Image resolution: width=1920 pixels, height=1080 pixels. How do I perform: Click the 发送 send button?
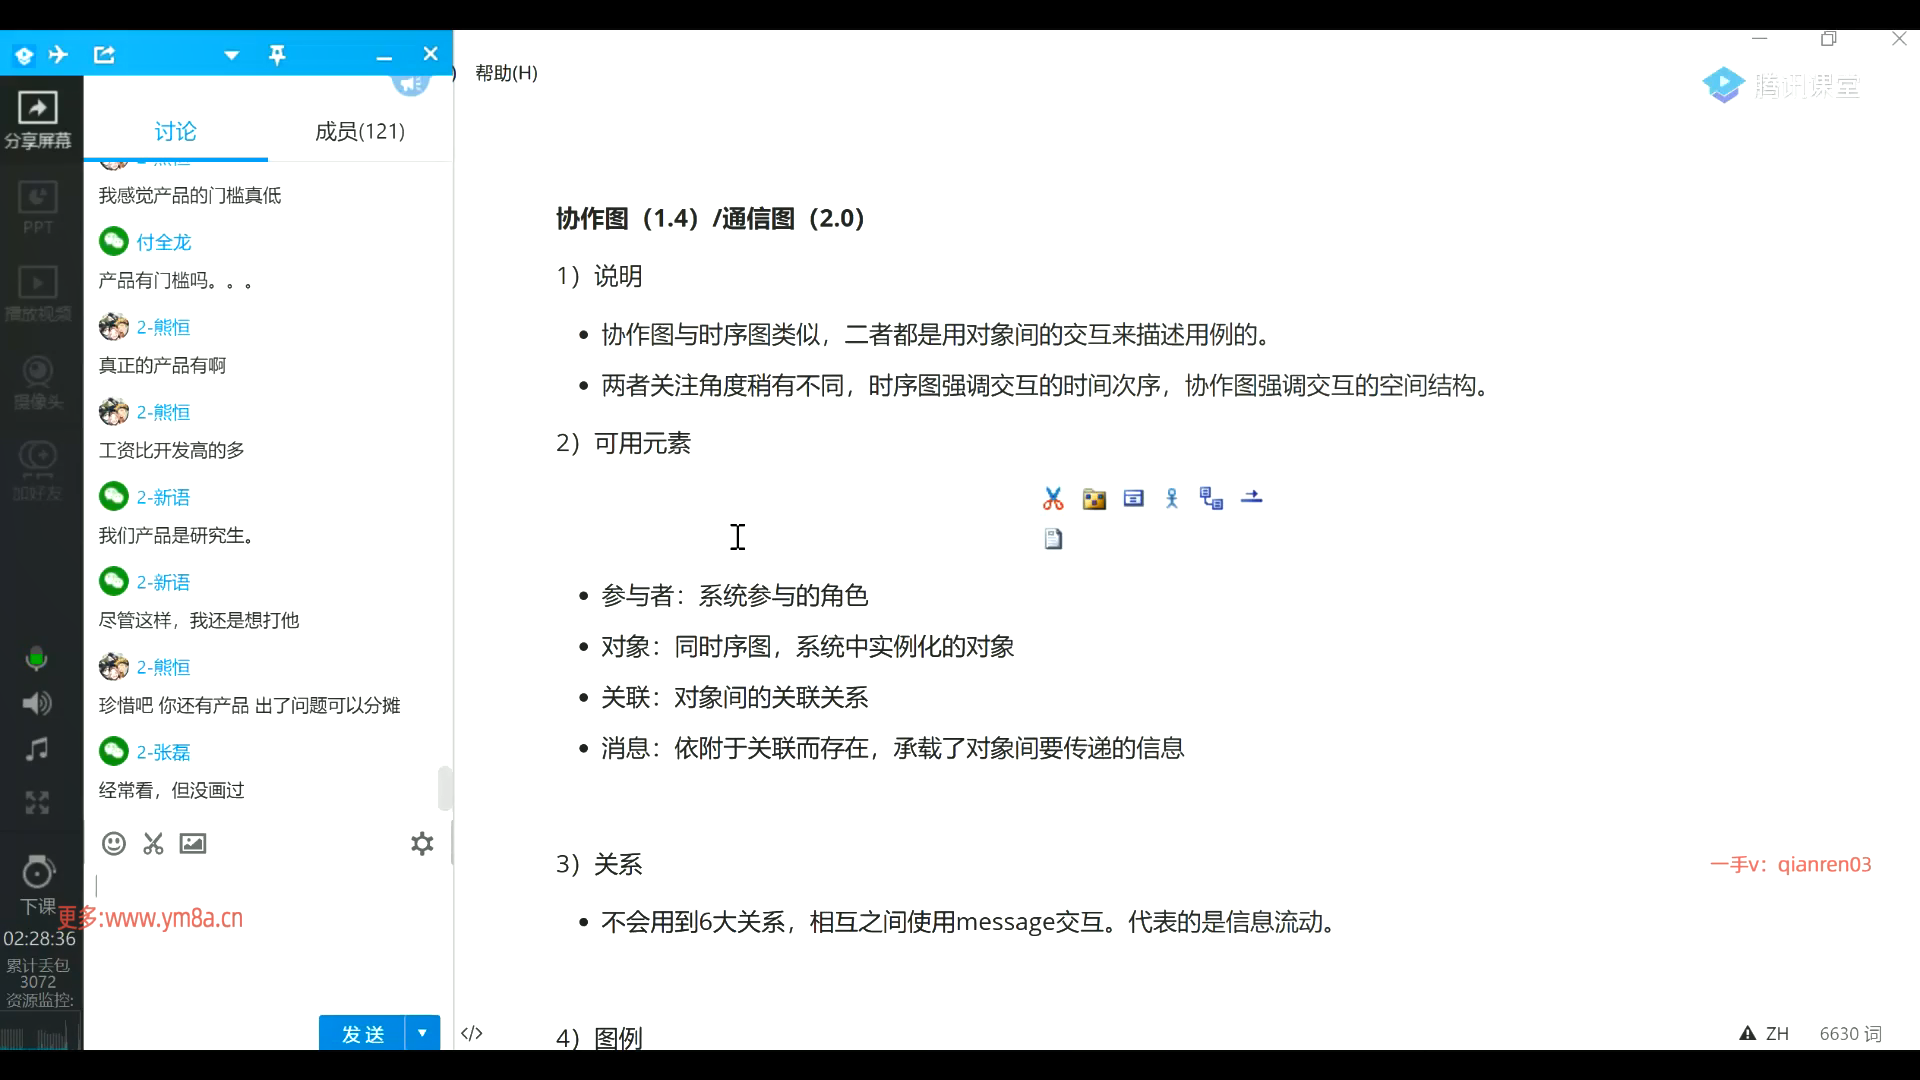(x=362, y=1033)
